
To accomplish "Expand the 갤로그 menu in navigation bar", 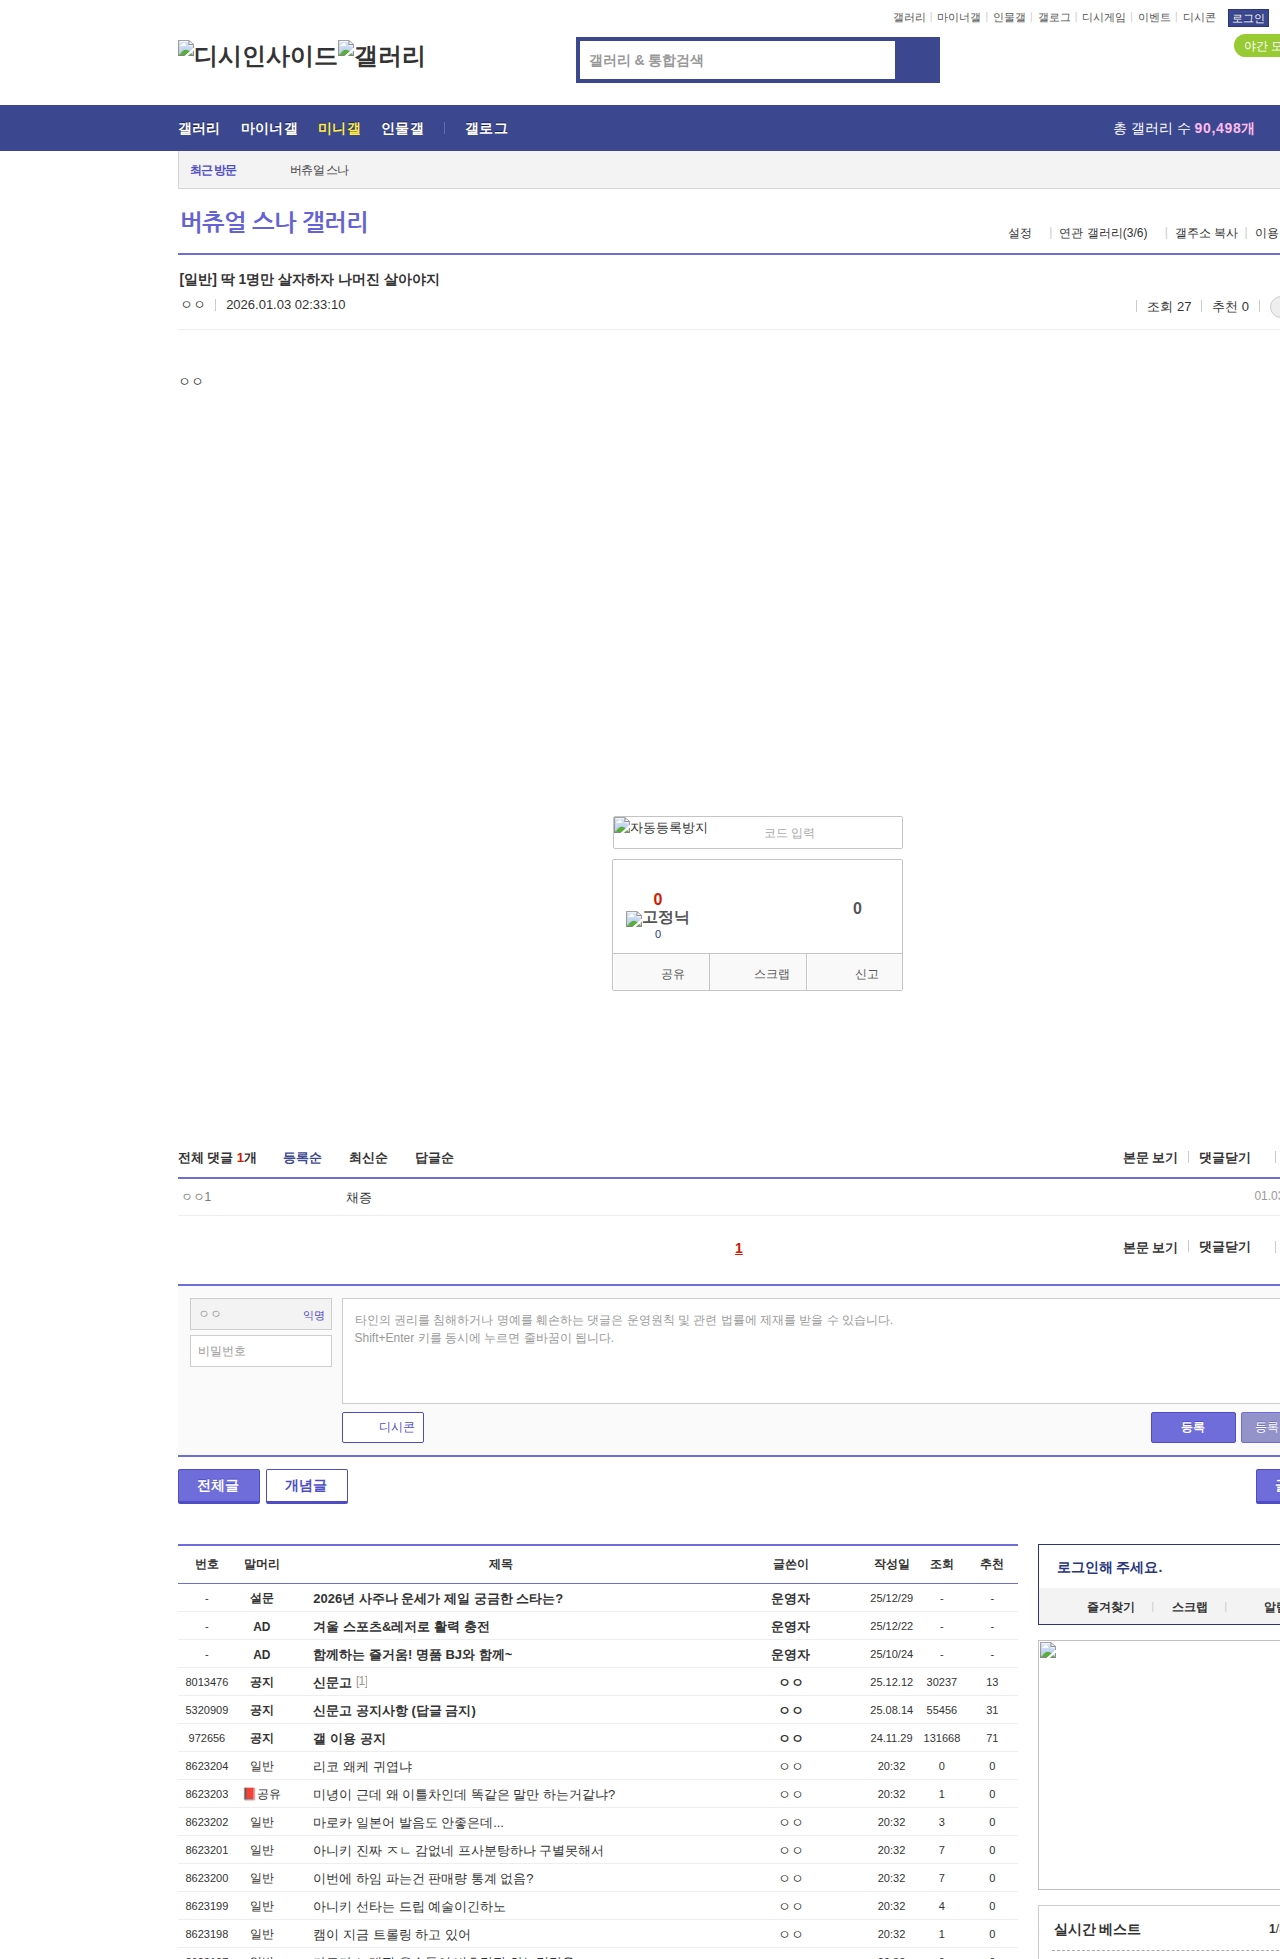I will [x=486, y=128].
